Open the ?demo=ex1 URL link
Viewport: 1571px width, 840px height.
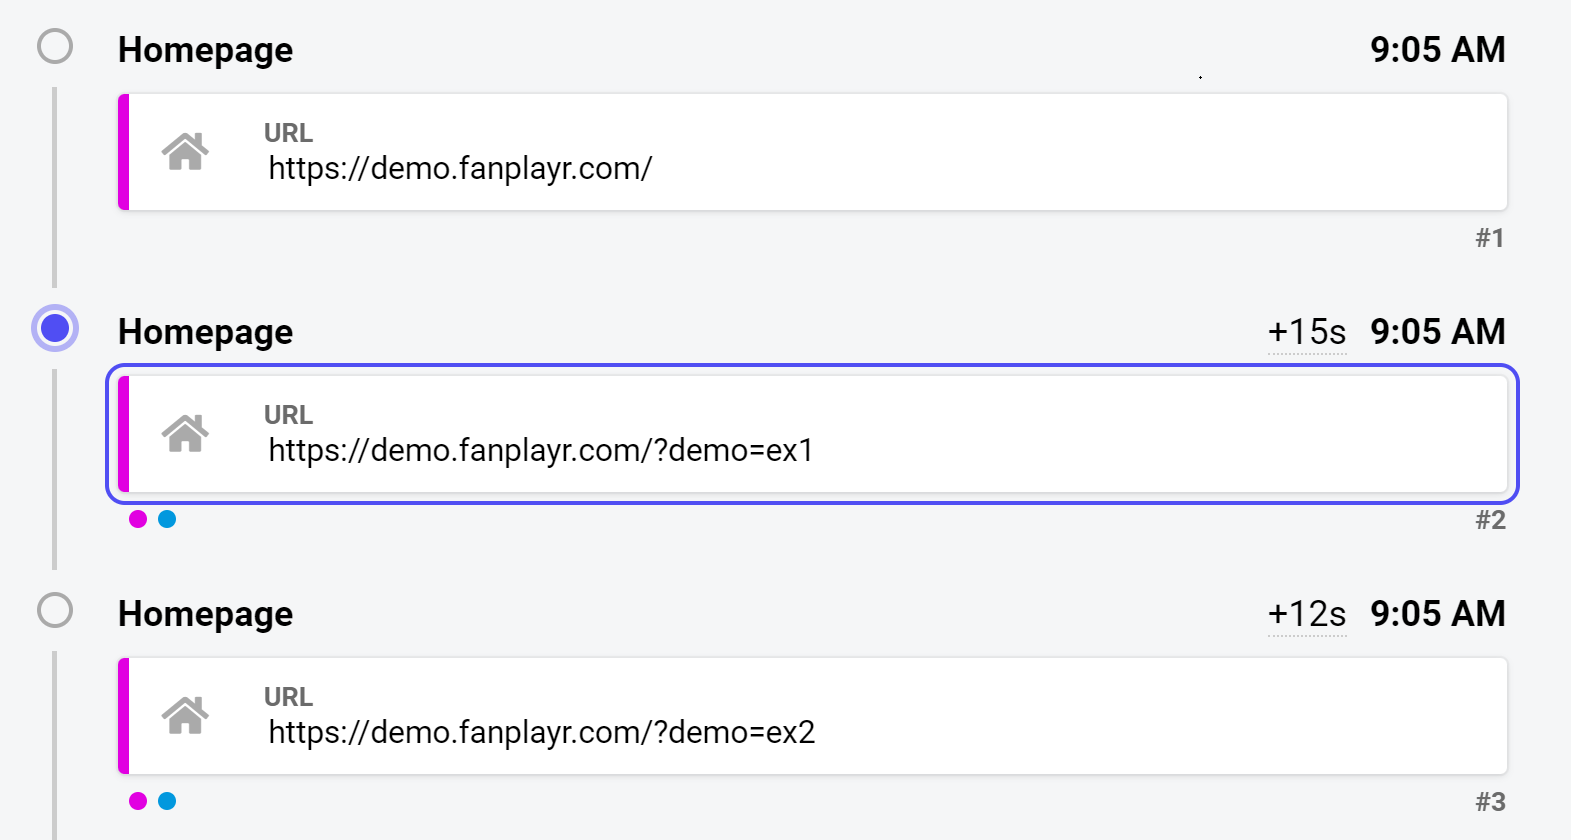click(541, 450)
